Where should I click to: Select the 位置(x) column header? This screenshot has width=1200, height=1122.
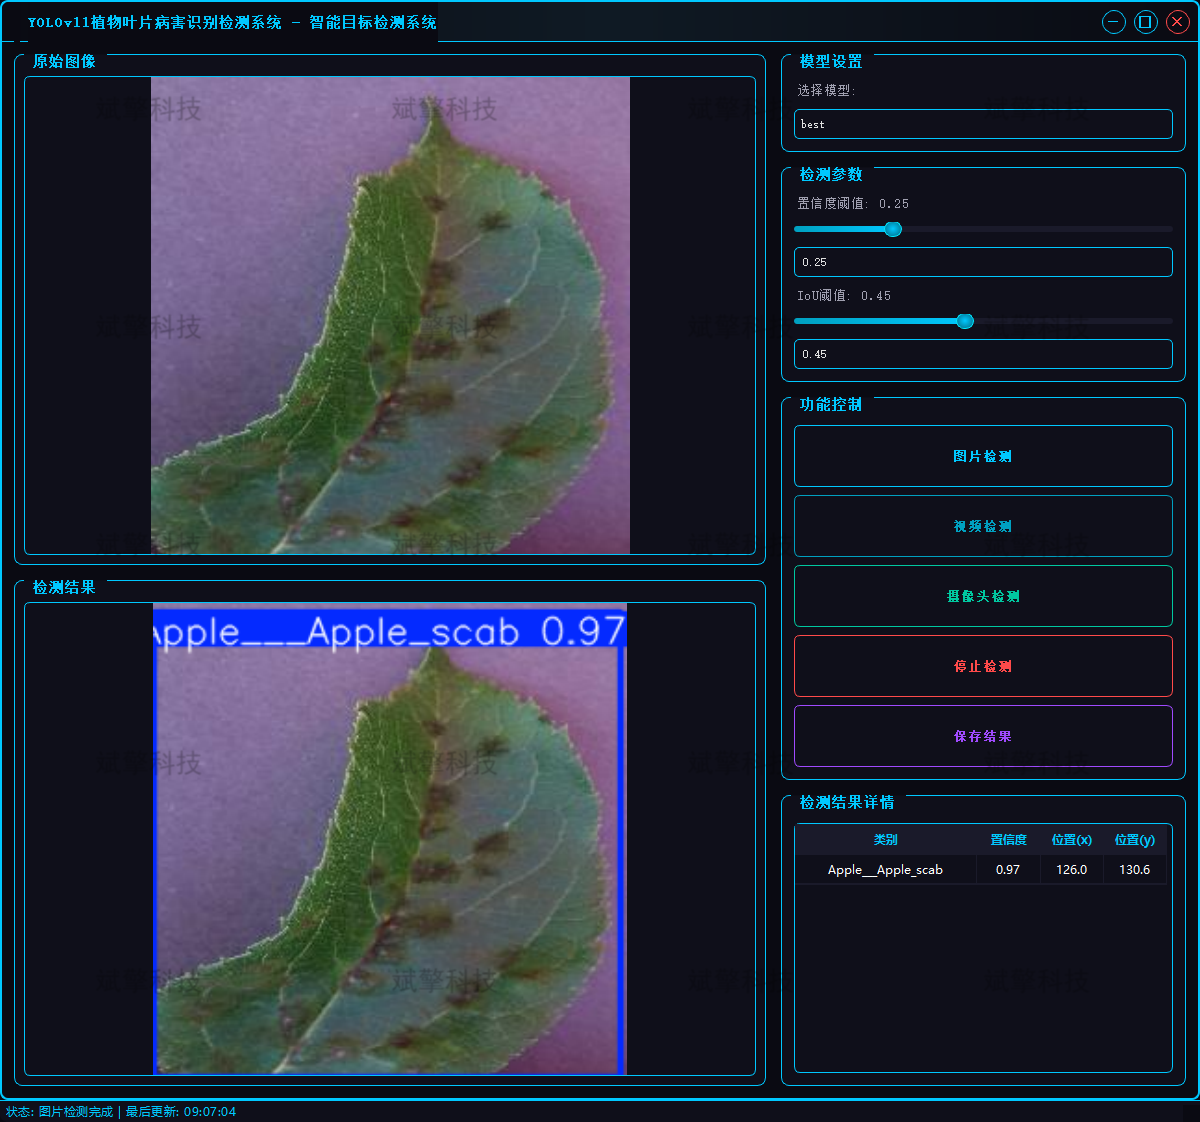[1071, 840]
